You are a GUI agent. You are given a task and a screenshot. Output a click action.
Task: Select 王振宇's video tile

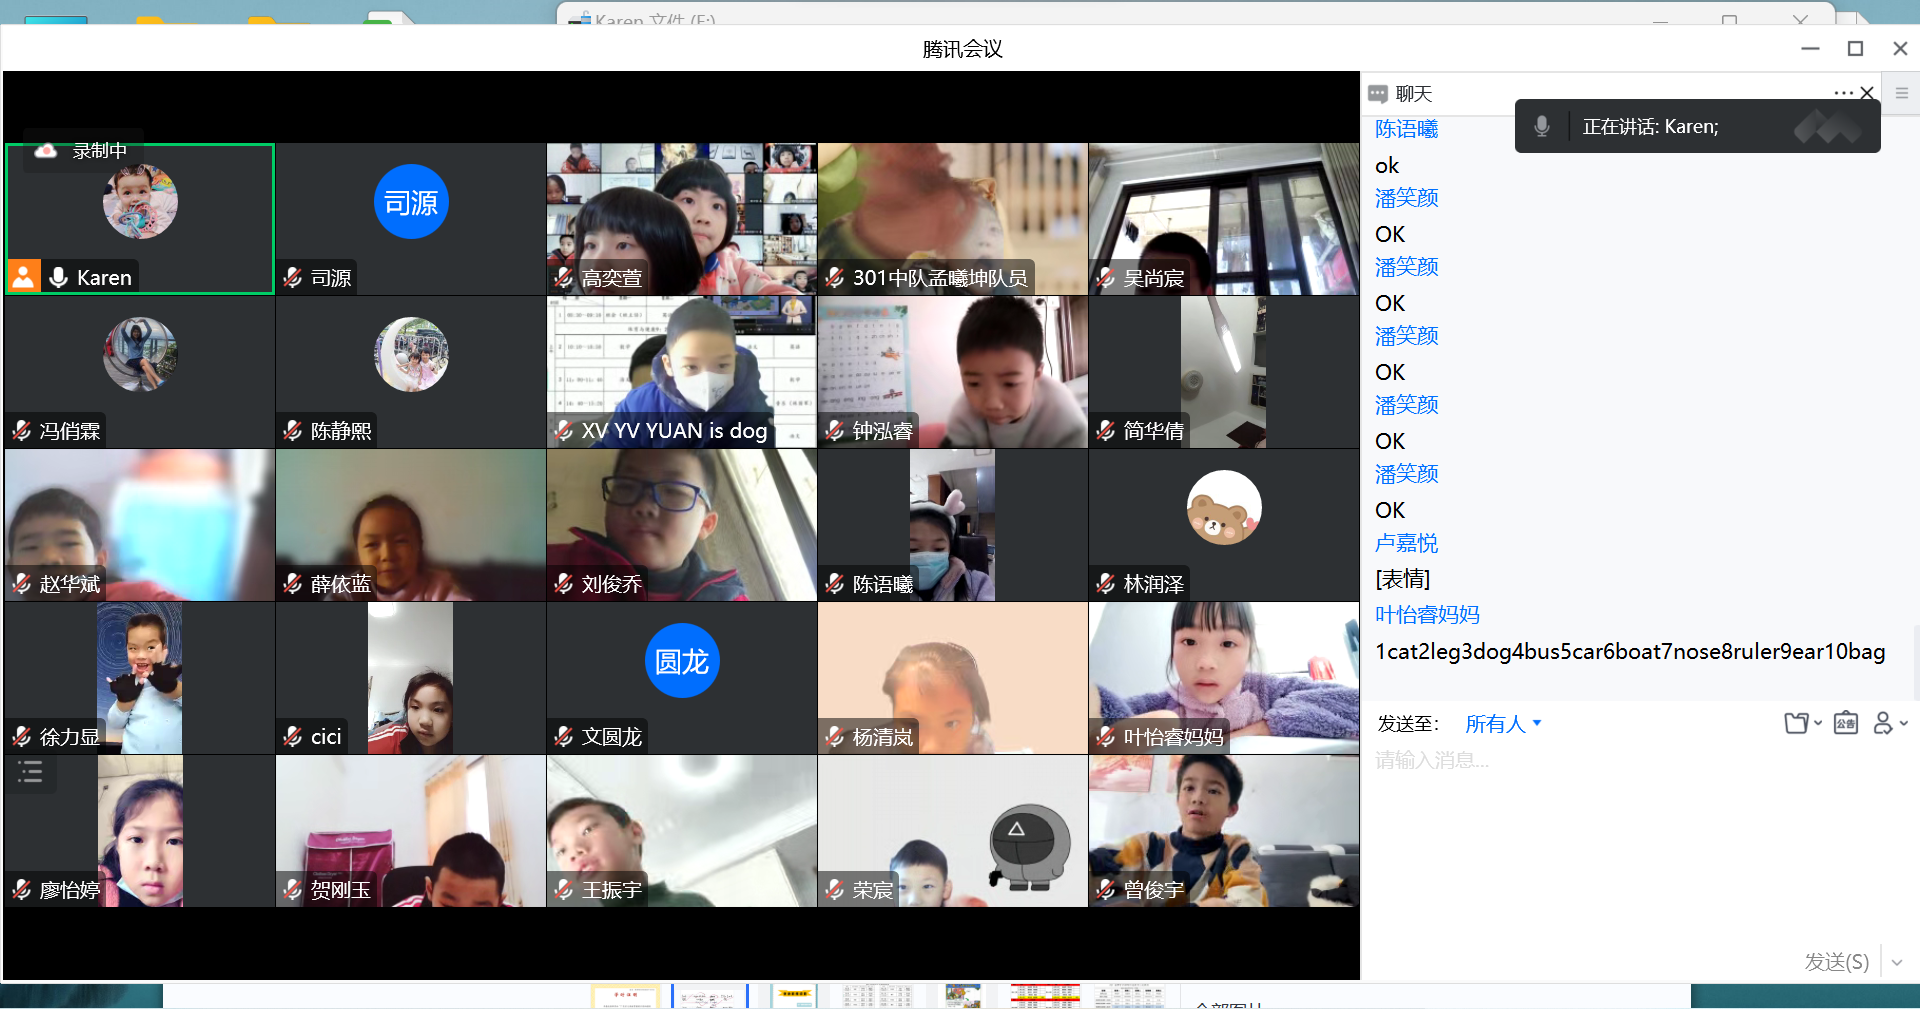682,831
